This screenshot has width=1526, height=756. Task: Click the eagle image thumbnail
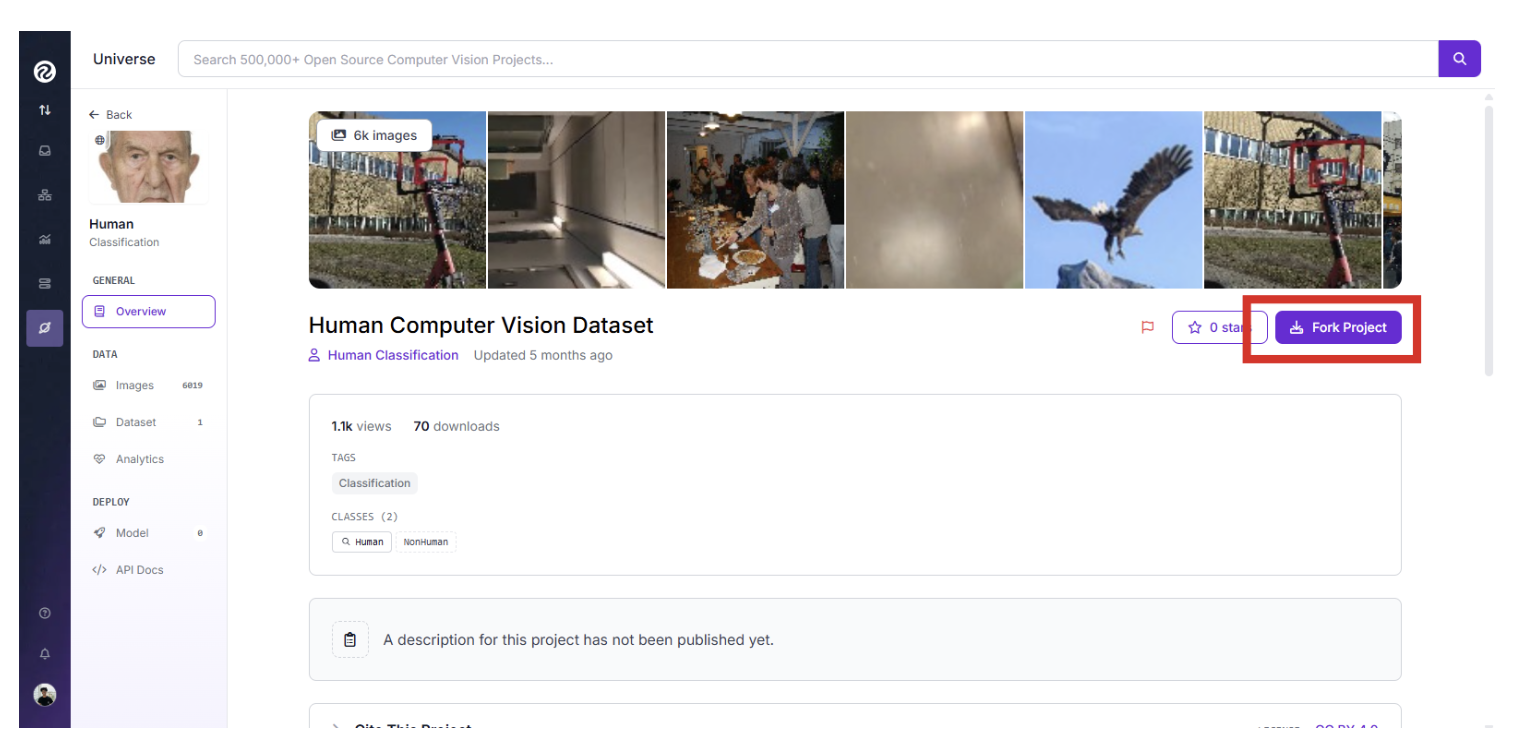tap(1113, 200)
